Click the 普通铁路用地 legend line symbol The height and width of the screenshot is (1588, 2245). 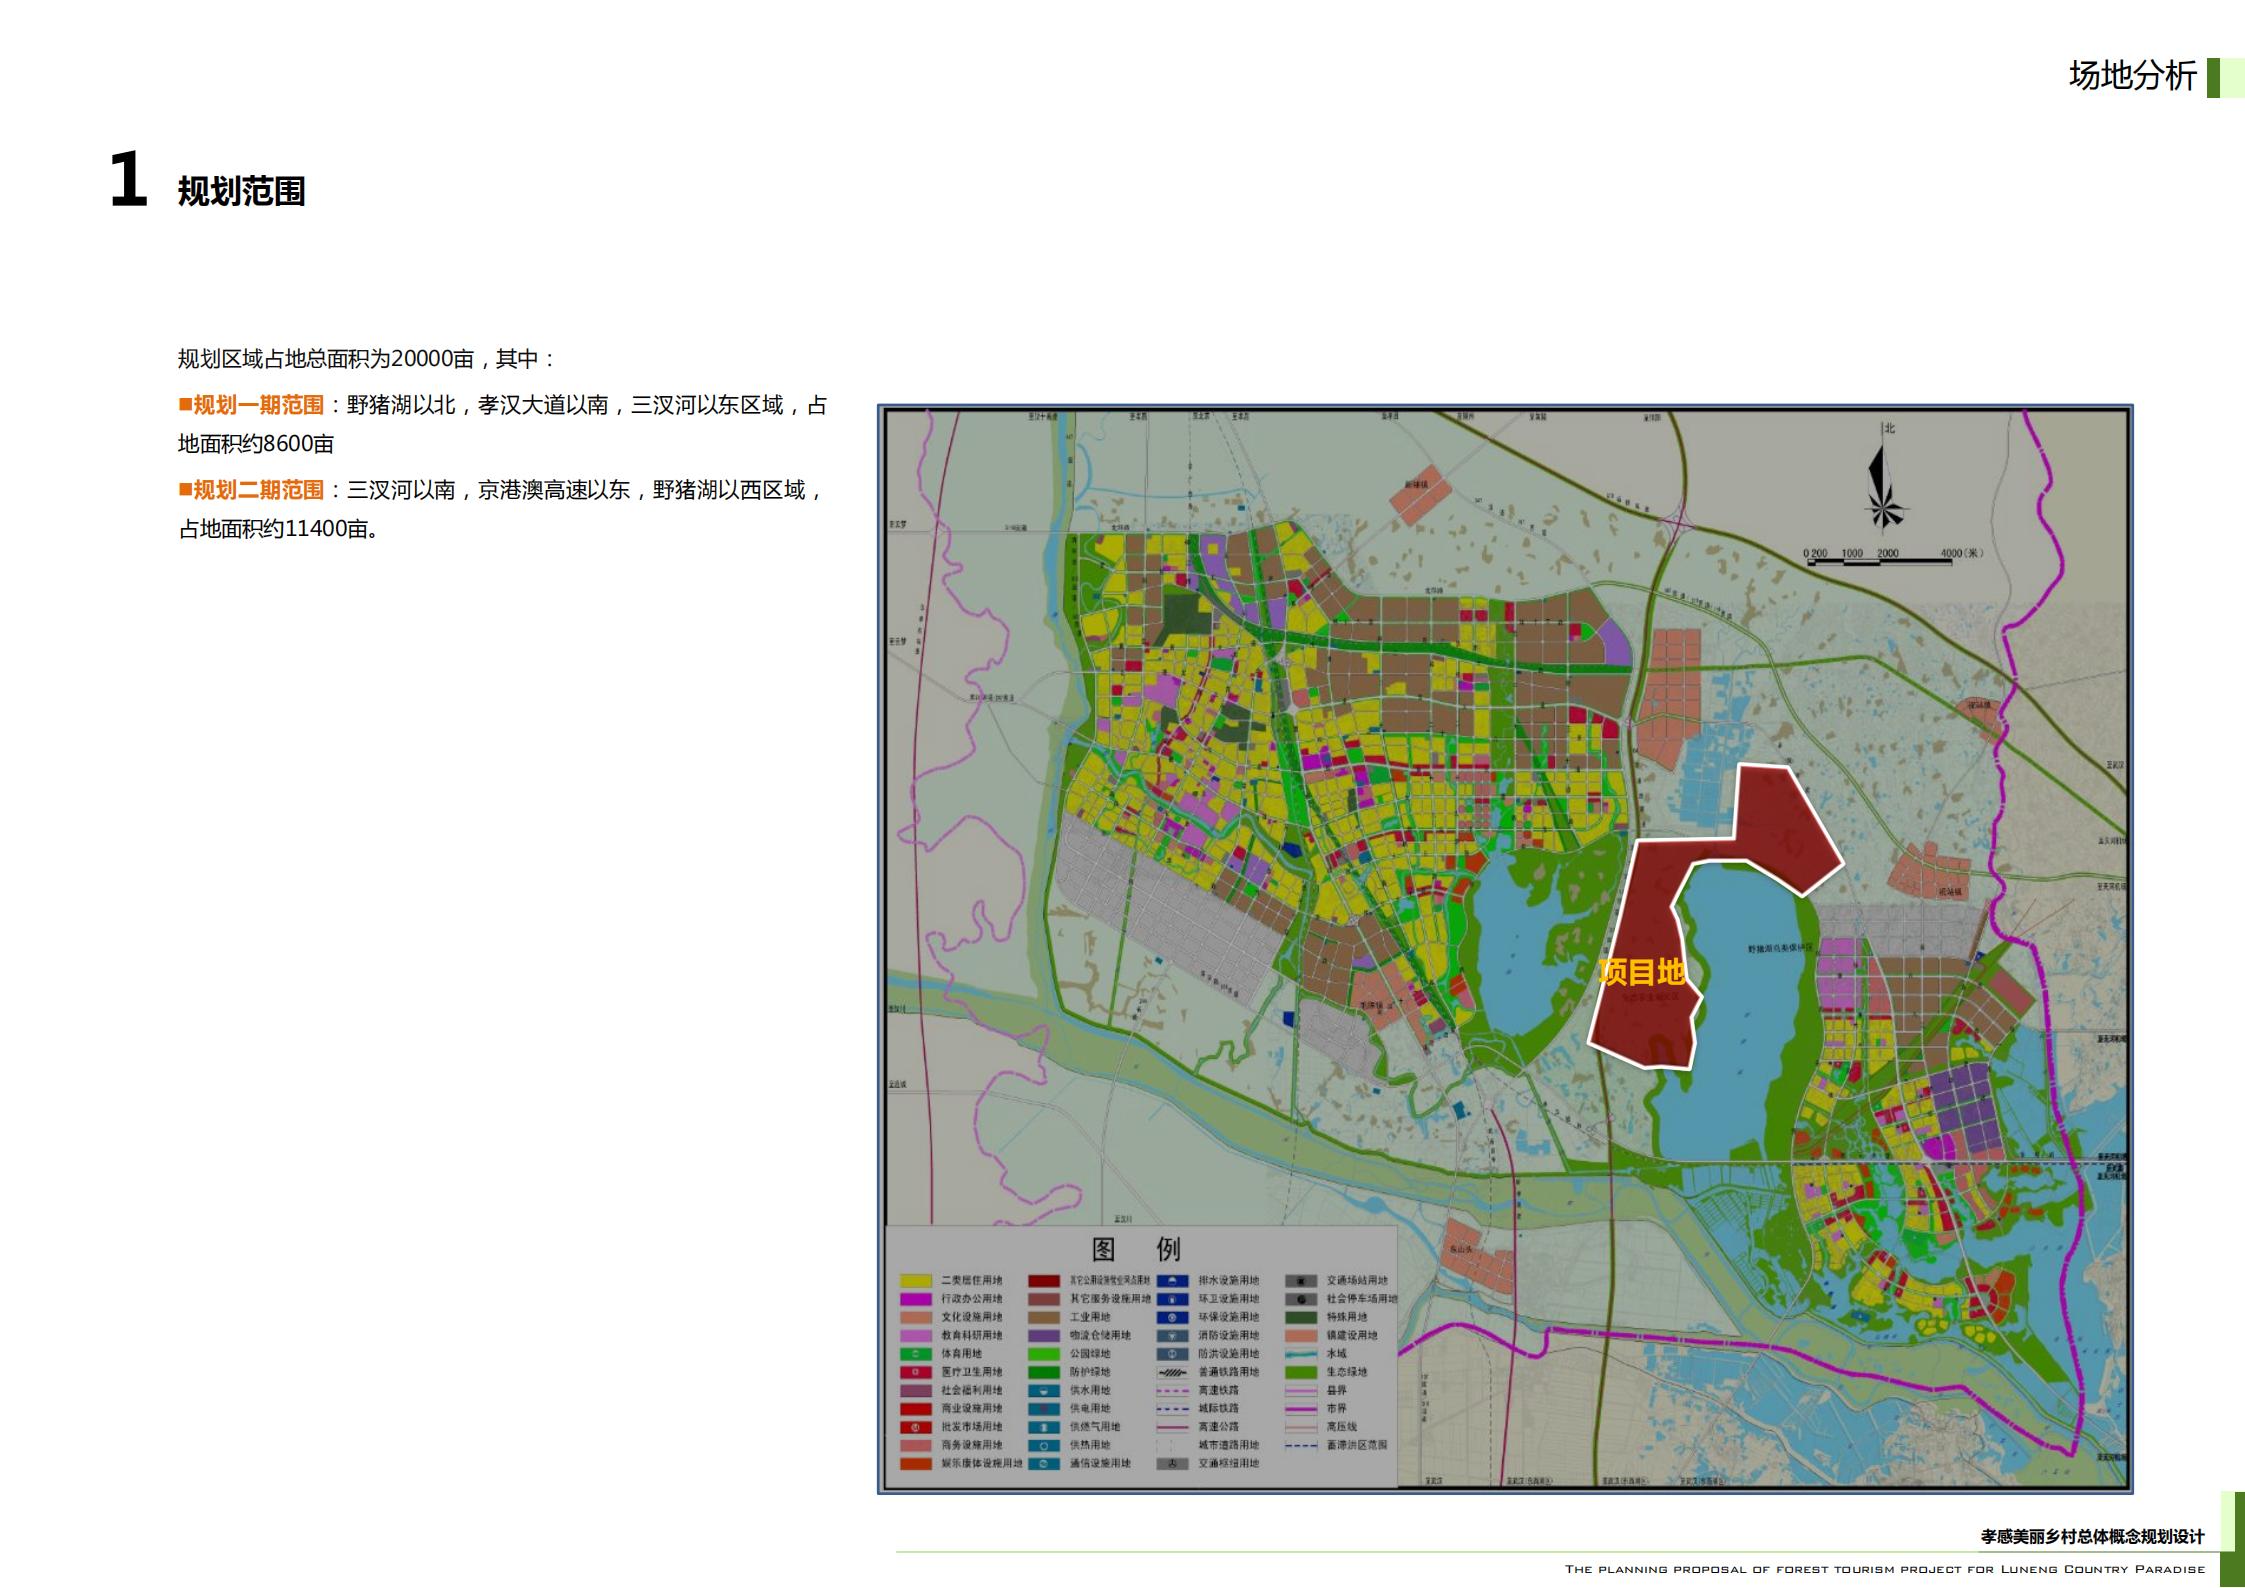pyautogui.click(x=1172, y=1372)
